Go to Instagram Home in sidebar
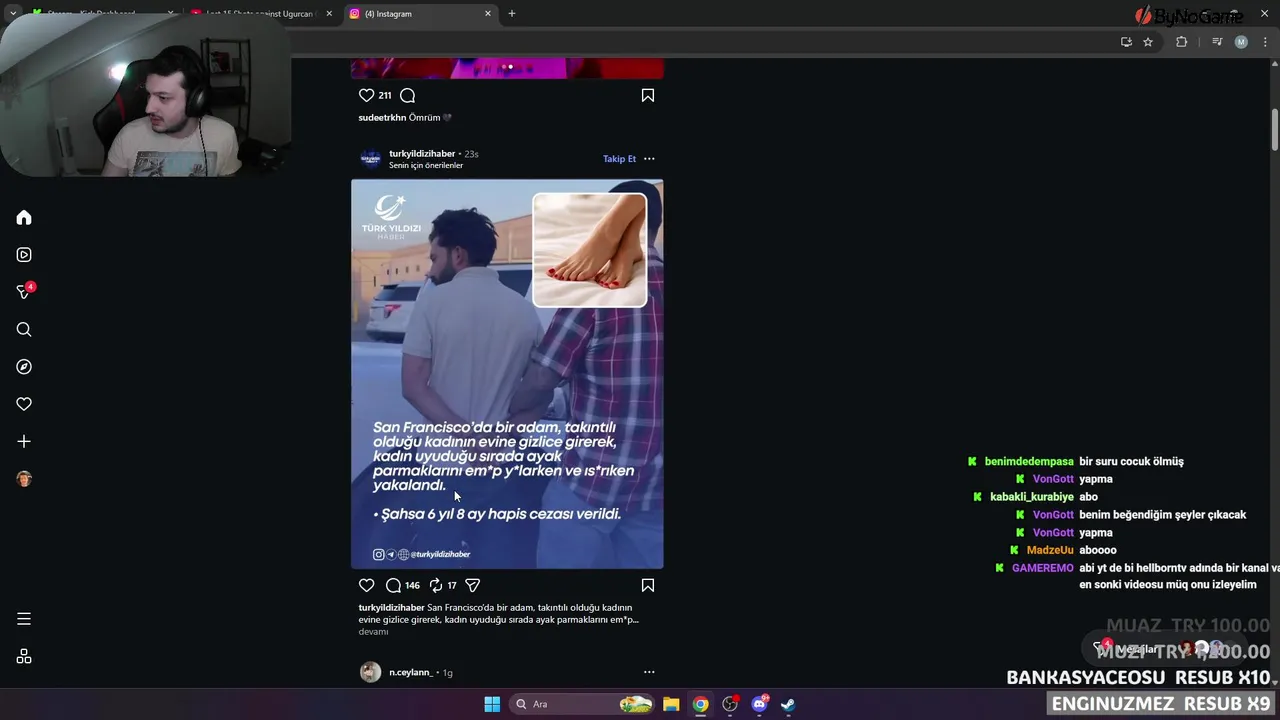The width and height of the screenshot is (1280, 720). (24, 218)
